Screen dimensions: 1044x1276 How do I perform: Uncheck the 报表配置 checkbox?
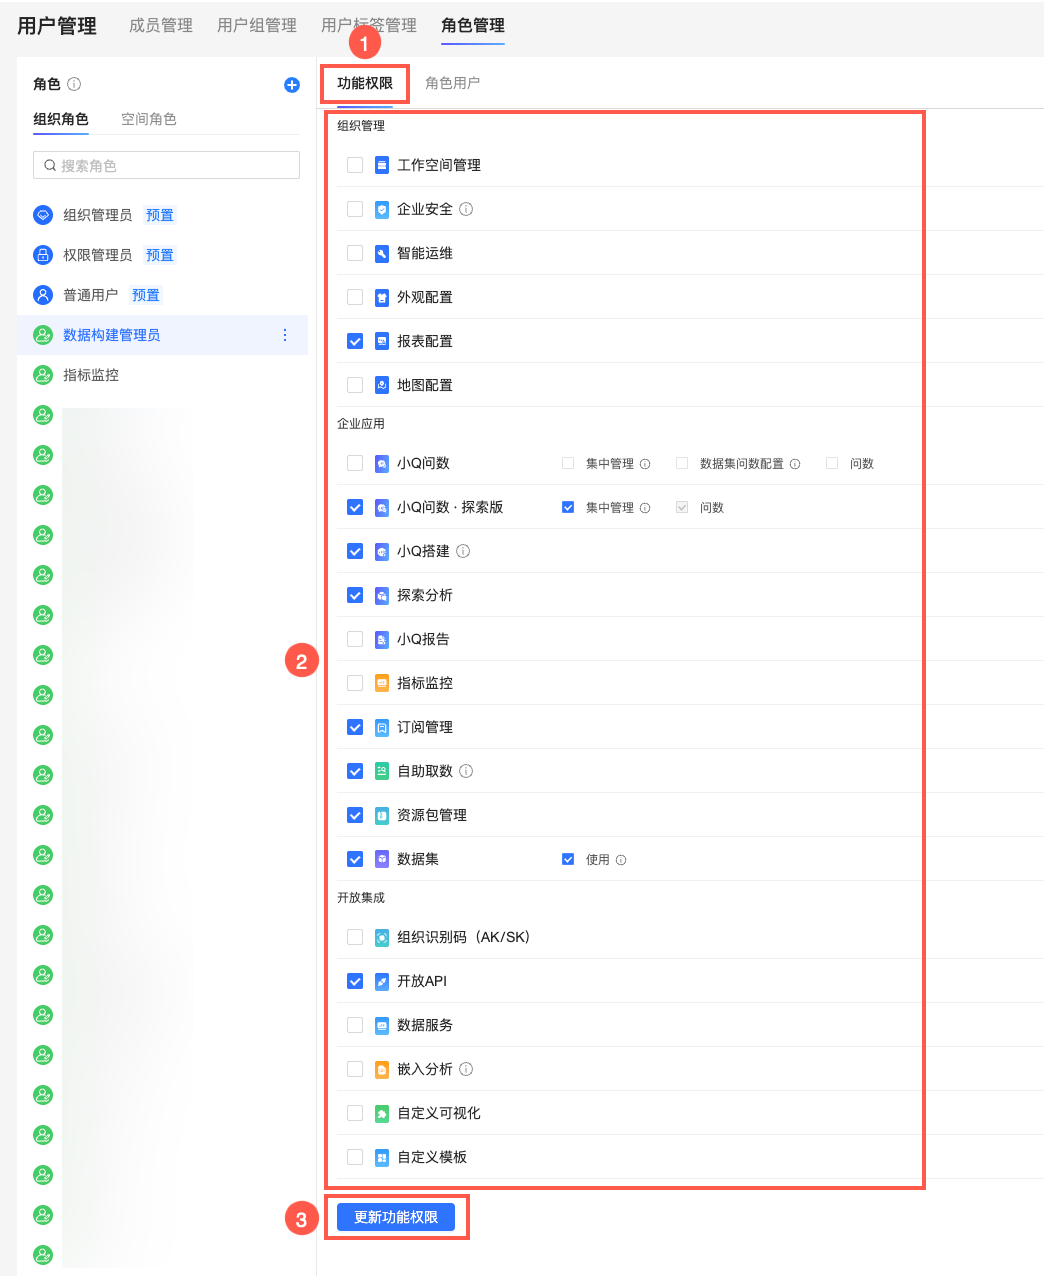pyautogui.click(x=355, y=341)
